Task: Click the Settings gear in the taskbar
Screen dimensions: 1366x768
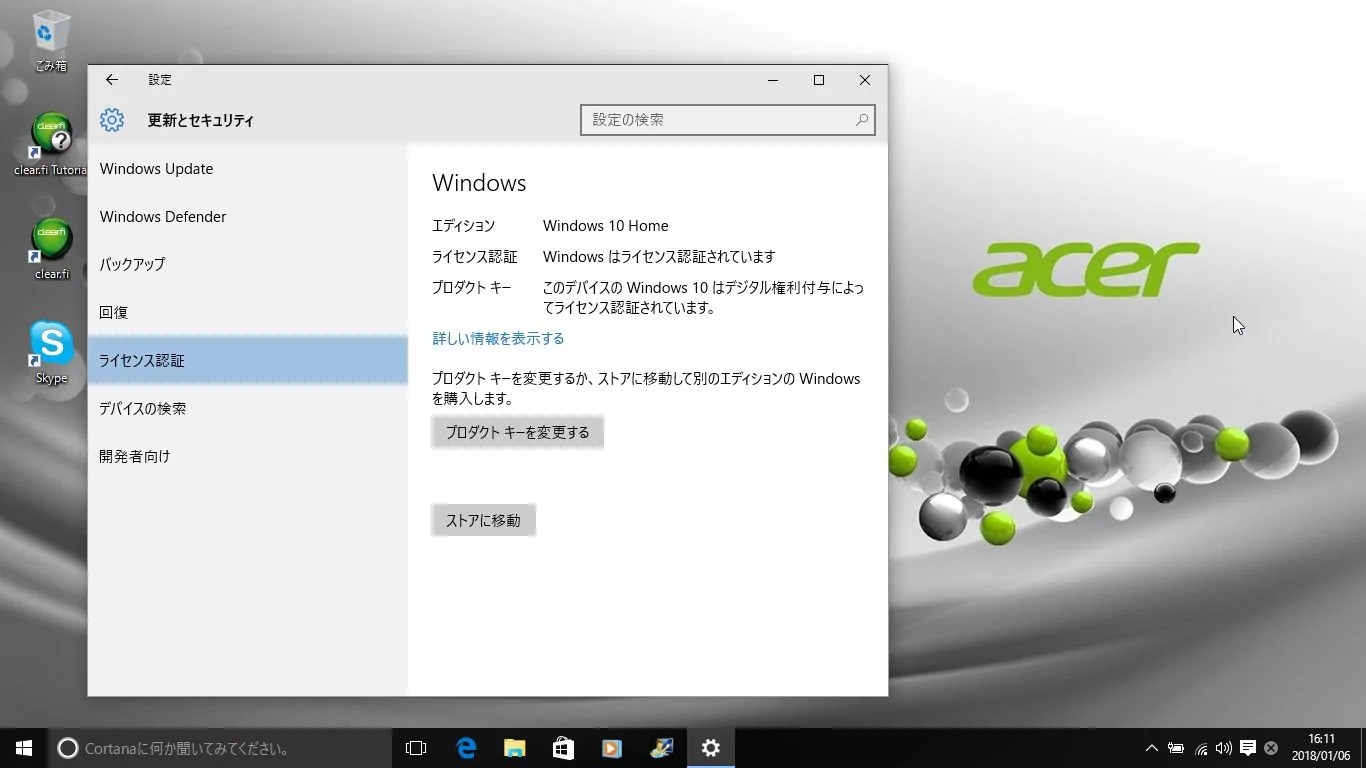Action: (710, 748)
